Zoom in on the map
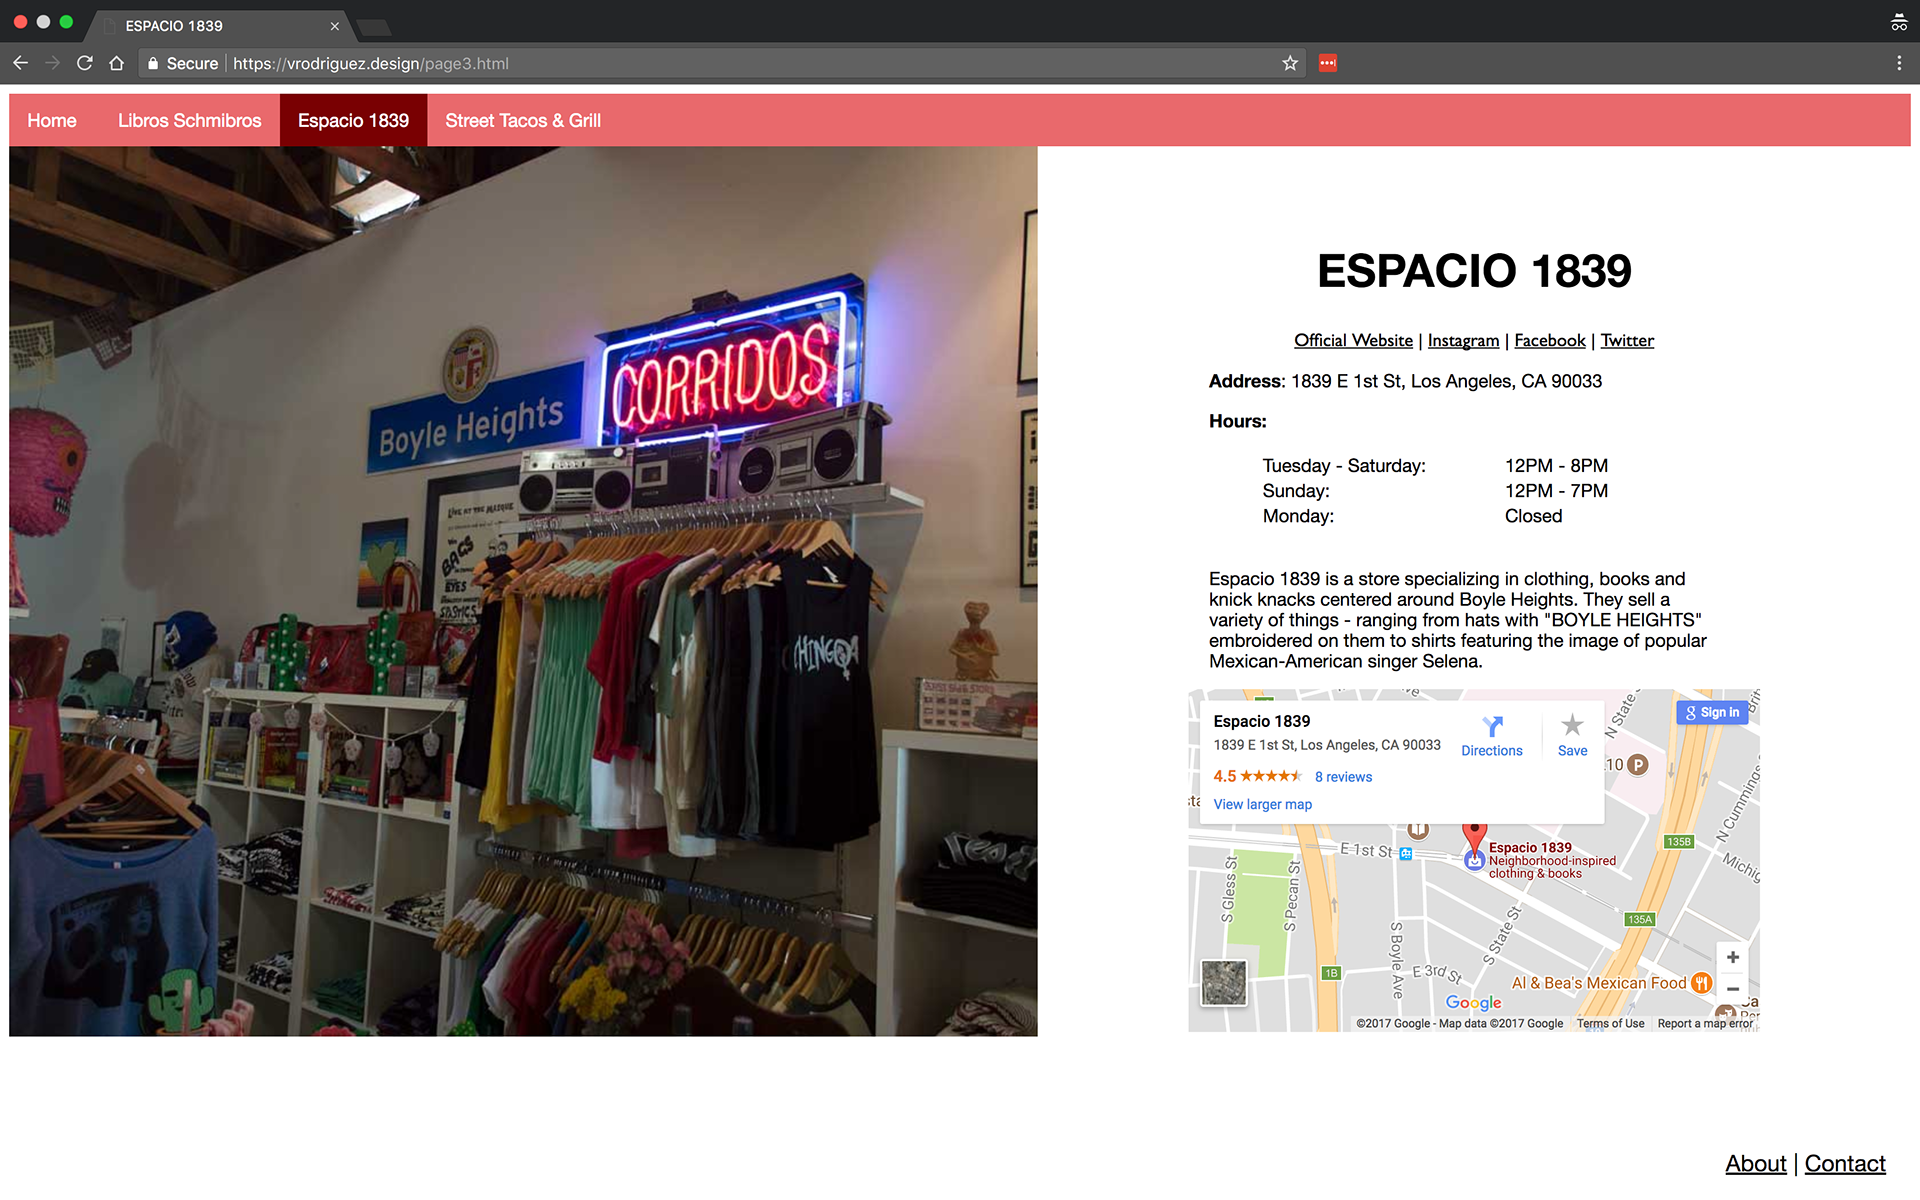This screenshot has width=1920, height=1200. (x=1732, y=957)
